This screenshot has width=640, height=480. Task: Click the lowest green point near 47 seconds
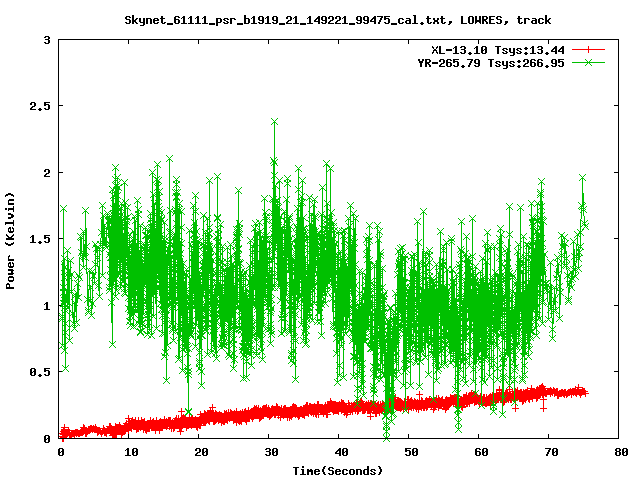click(386, 438)
